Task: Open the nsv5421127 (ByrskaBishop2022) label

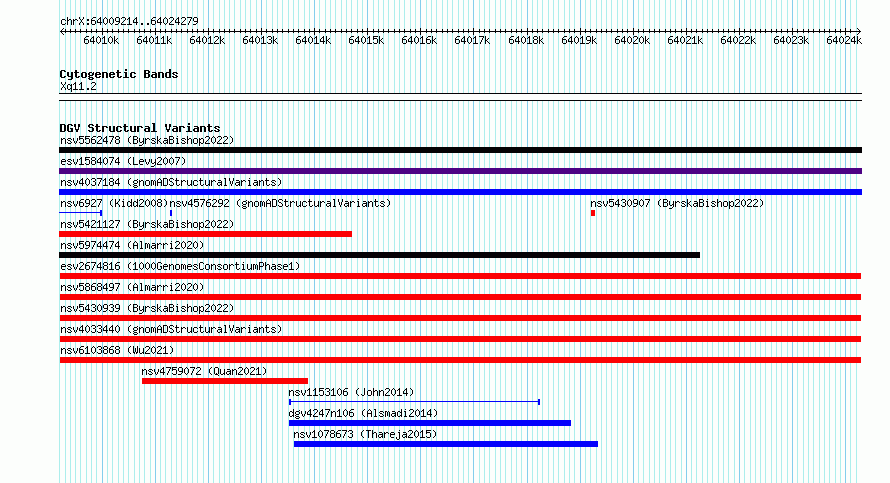Action: [147, 224]
